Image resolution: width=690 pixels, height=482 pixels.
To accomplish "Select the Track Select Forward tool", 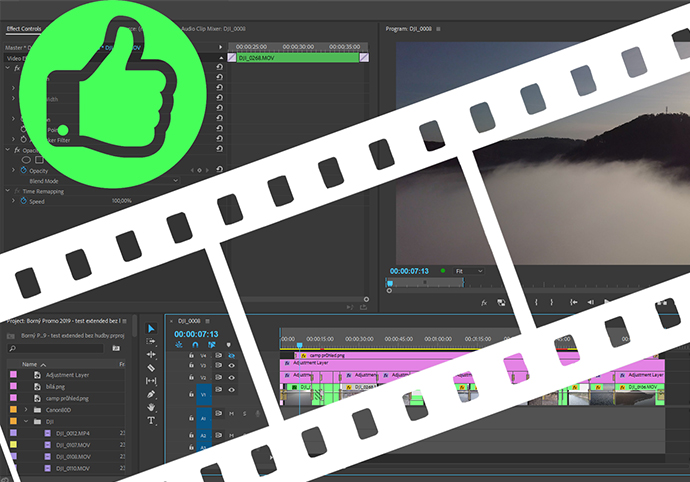I will [x=150, y=341].
